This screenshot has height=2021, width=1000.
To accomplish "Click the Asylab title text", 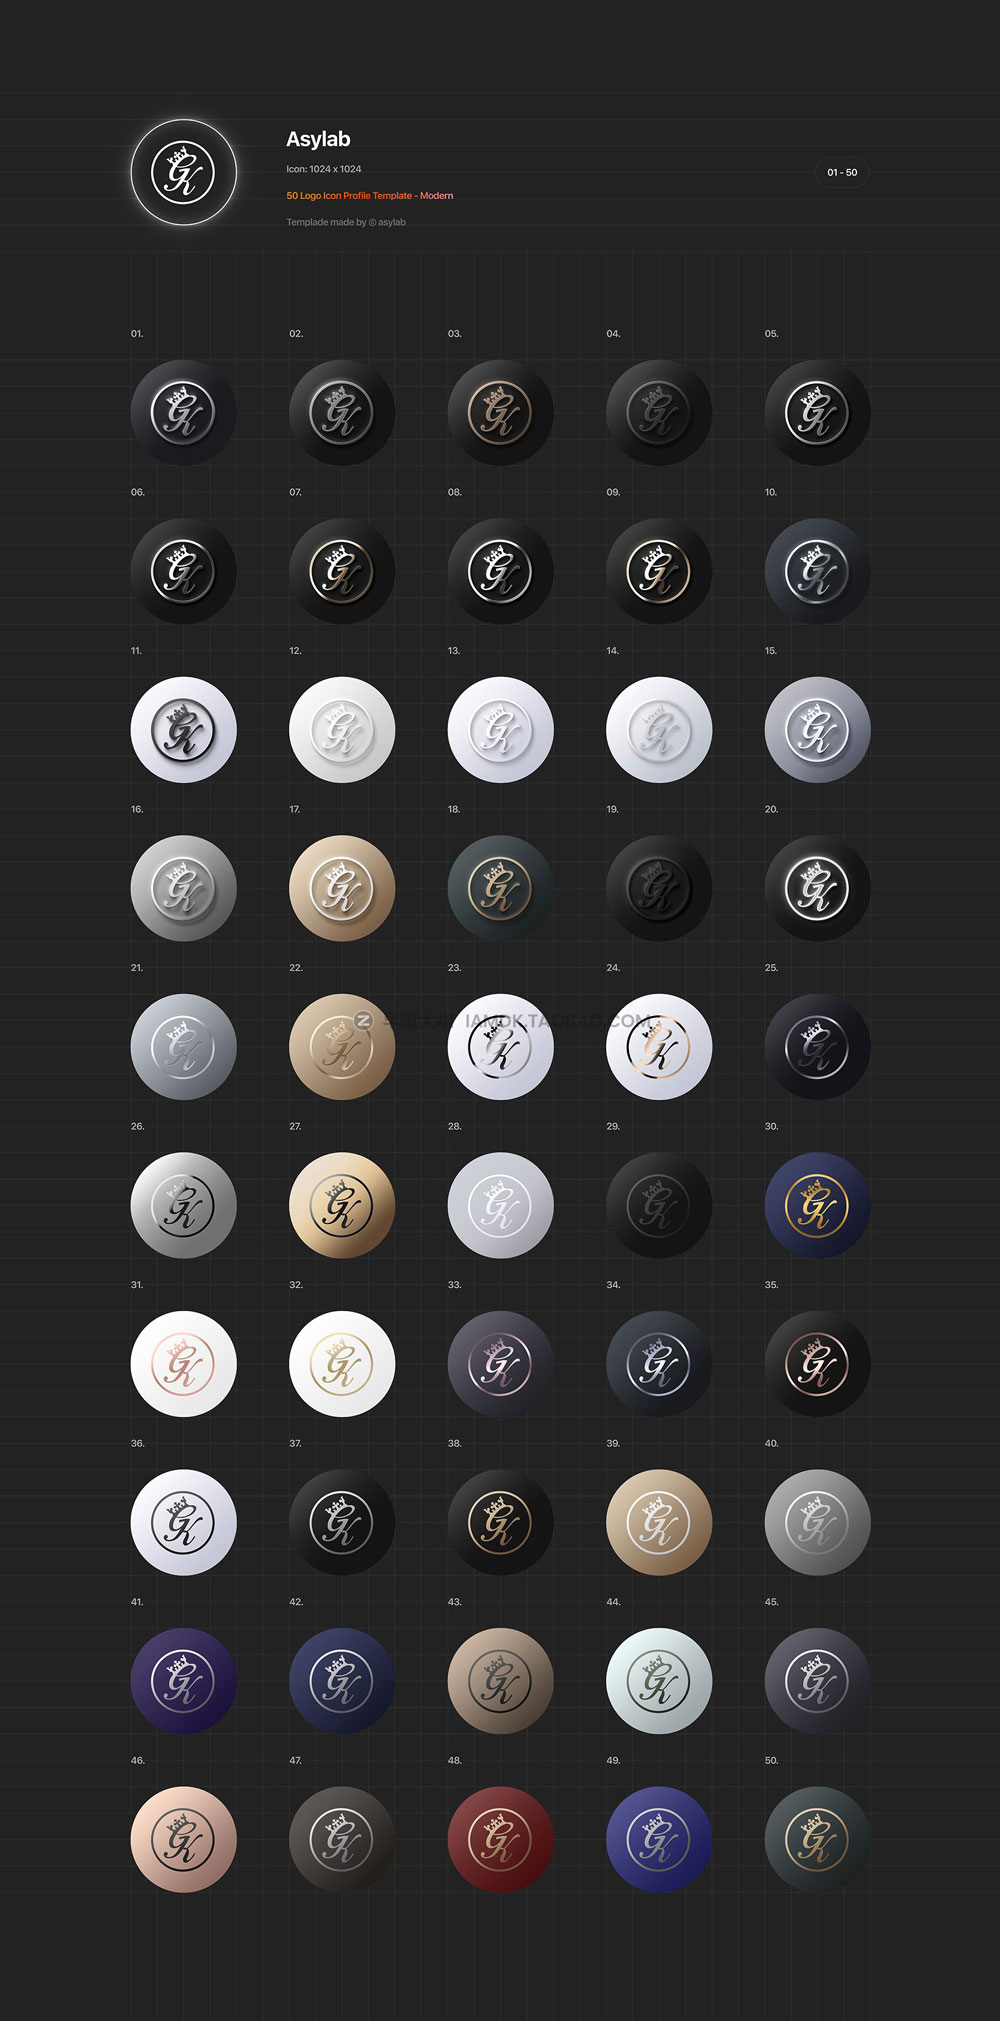I will pos(318,139).
